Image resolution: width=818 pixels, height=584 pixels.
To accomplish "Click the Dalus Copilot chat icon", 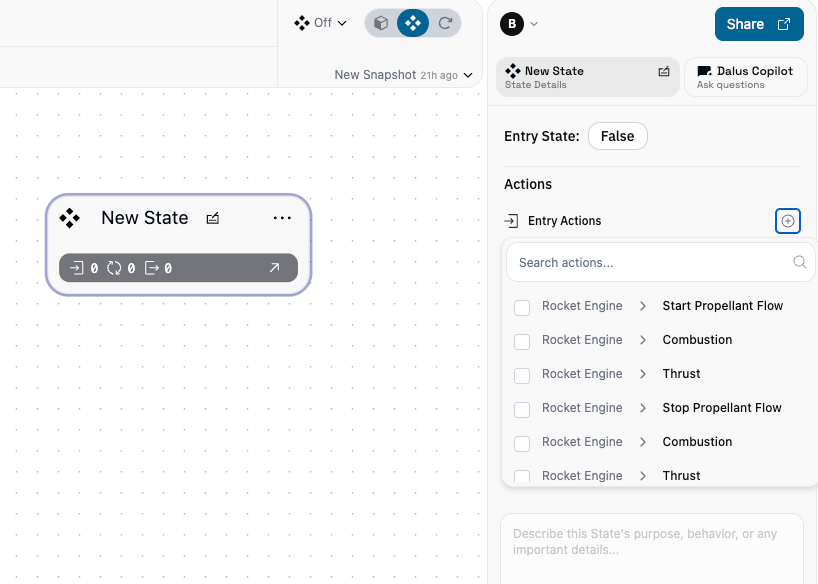I will click(x=705, y=71).
